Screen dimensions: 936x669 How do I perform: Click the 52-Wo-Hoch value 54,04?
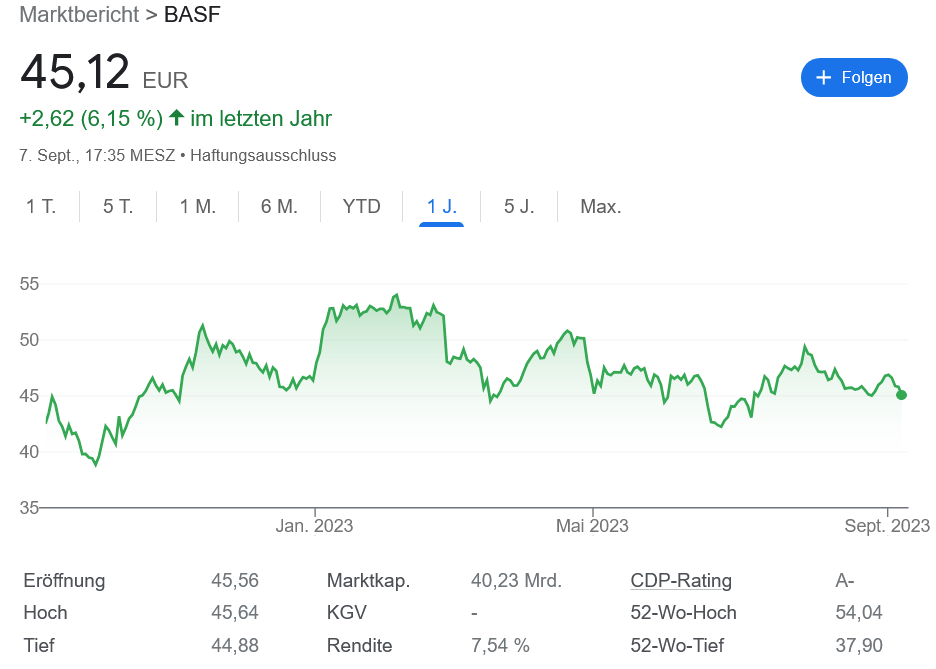[x=857, y=612]
